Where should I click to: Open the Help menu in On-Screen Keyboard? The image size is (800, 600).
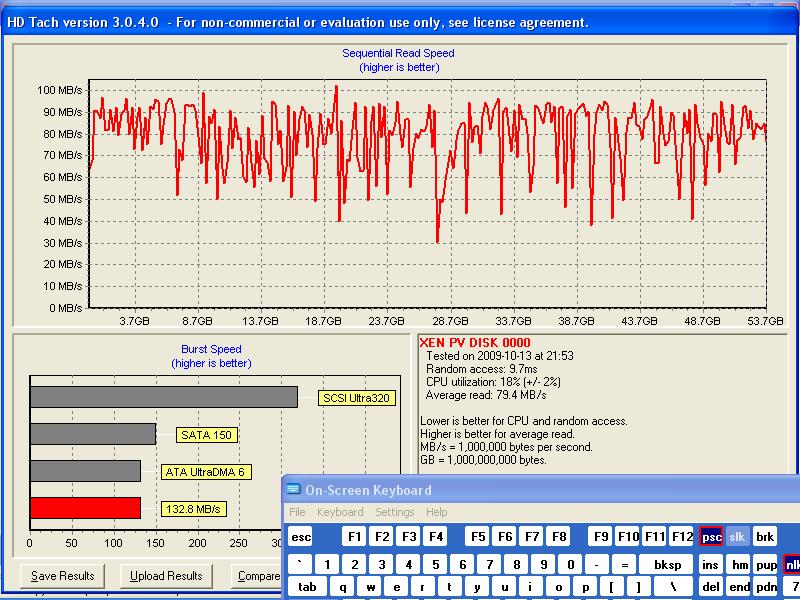436,512
